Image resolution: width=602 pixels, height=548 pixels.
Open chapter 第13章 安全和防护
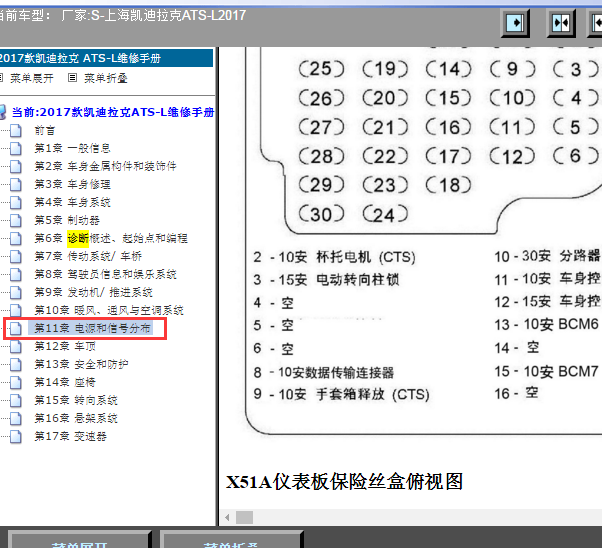pyautogui.click(x=81, y=364)
